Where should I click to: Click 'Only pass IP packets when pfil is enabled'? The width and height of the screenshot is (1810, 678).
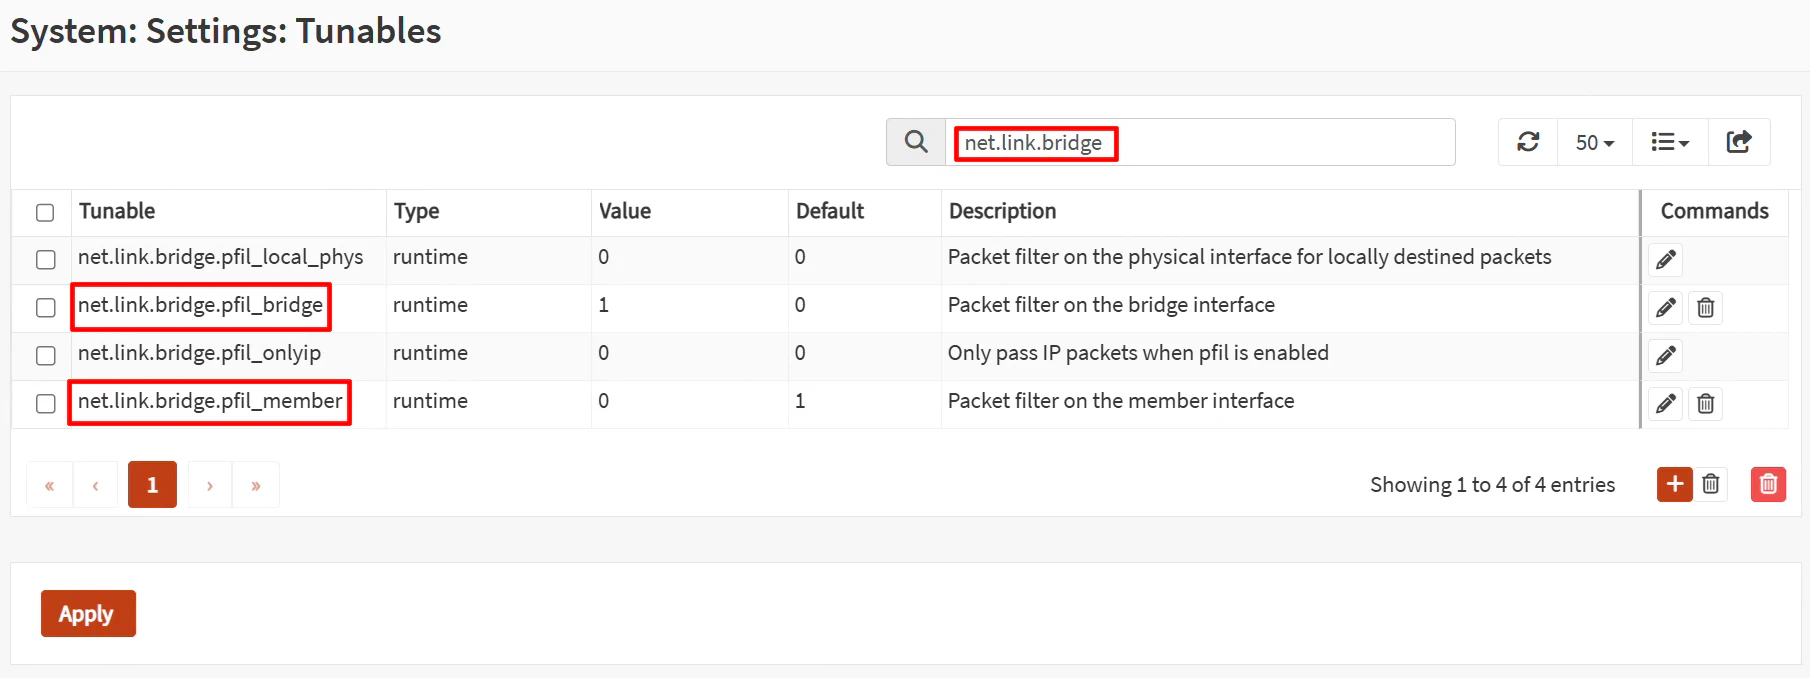click(1138, 353)
